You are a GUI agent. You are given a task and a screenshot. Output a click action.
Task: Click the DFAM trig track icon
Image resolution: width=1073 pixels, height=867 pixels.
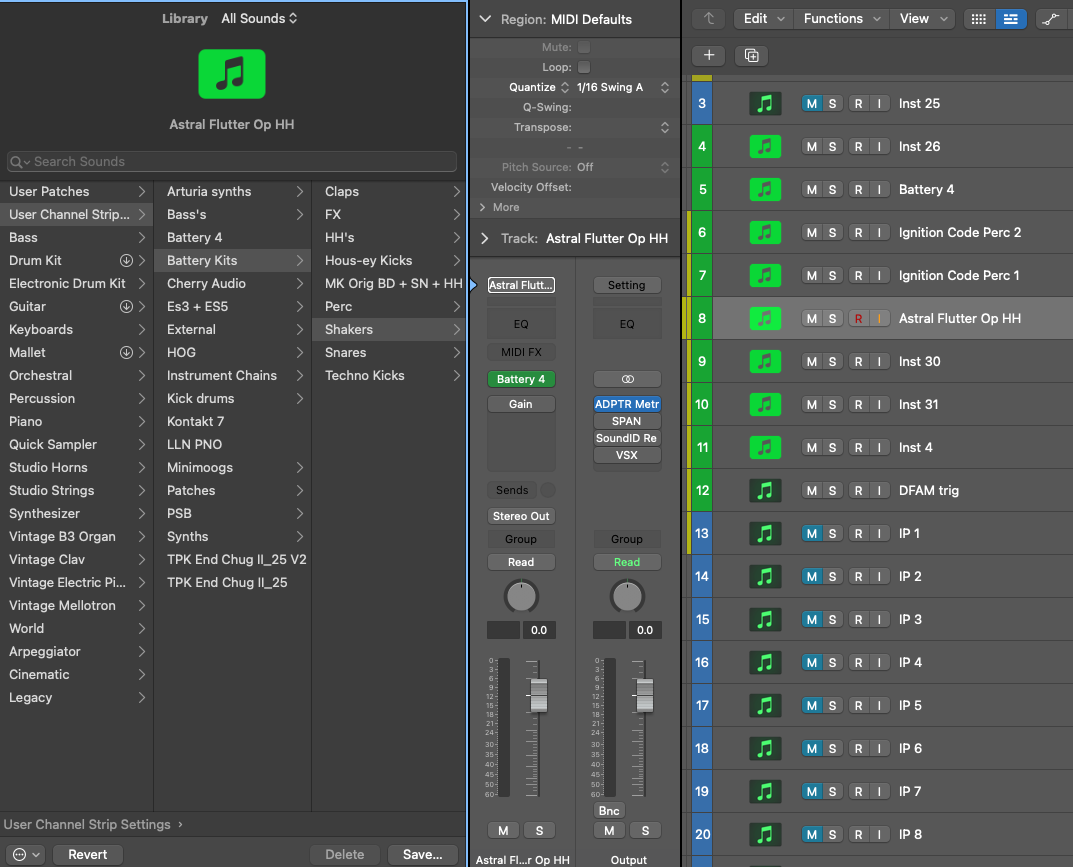pos(765,491)
